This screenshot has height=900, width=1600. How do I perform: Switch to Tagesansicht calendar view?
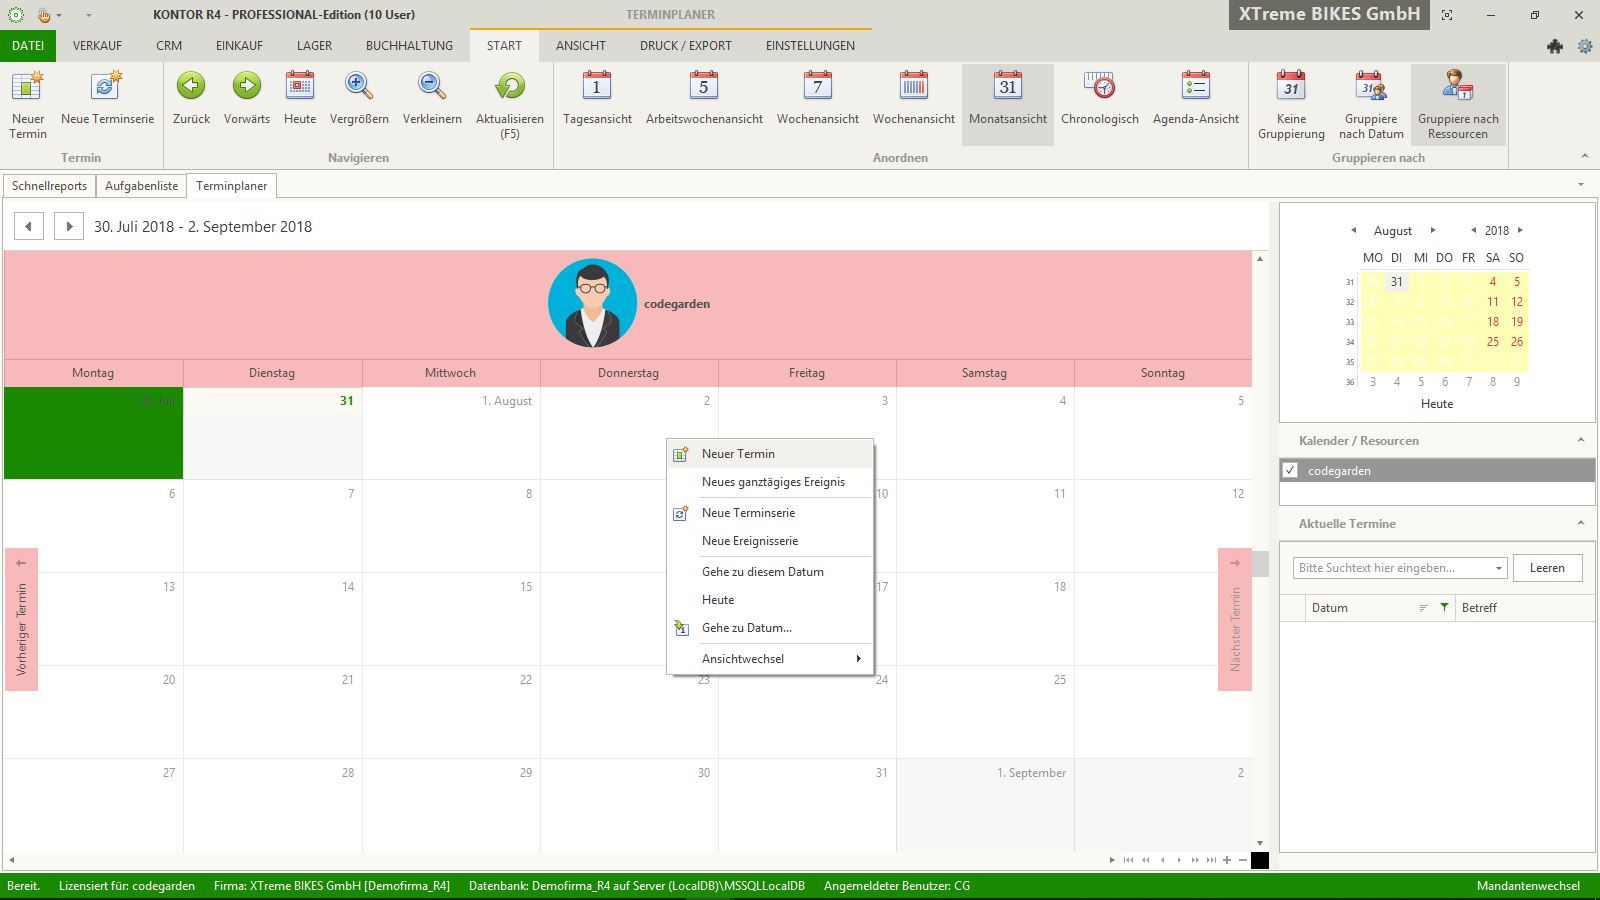597,87
